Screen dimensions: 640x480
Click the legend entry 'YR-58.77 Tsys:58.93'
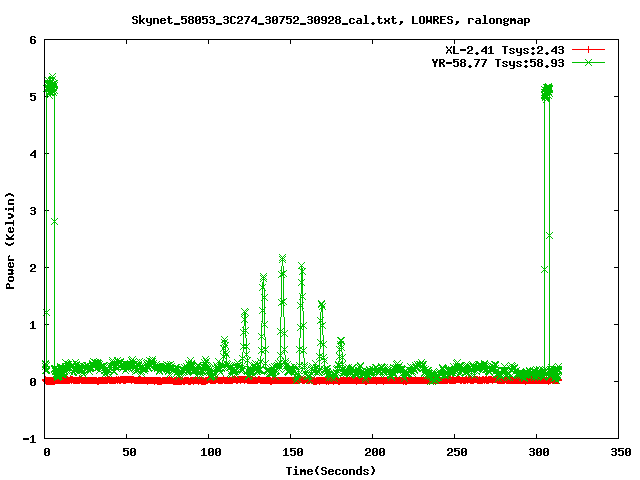(498, 63)
